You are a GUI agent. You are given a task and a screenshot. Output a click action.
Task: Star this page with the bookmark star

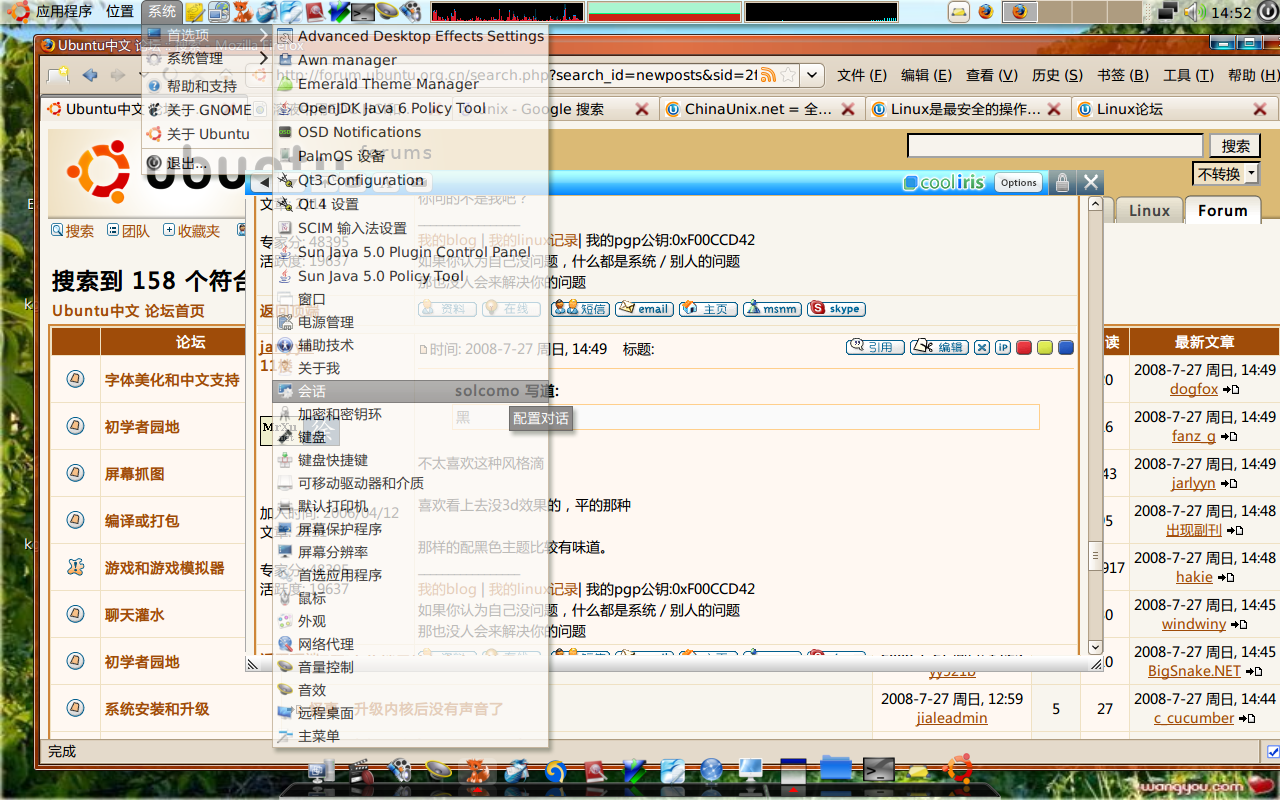788,76
